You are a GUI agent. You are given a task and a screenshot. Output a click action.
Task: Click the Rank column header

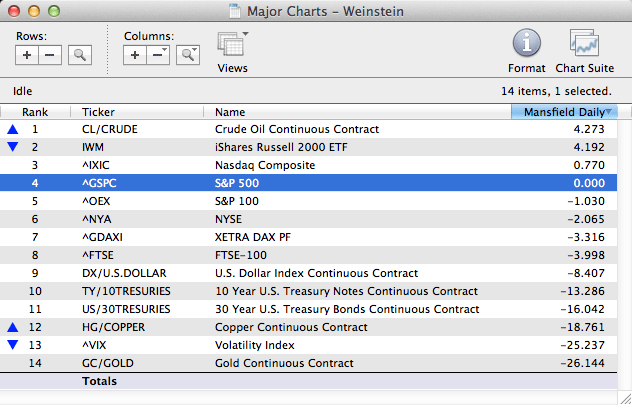pyautogui.click(x=35, y=112)
